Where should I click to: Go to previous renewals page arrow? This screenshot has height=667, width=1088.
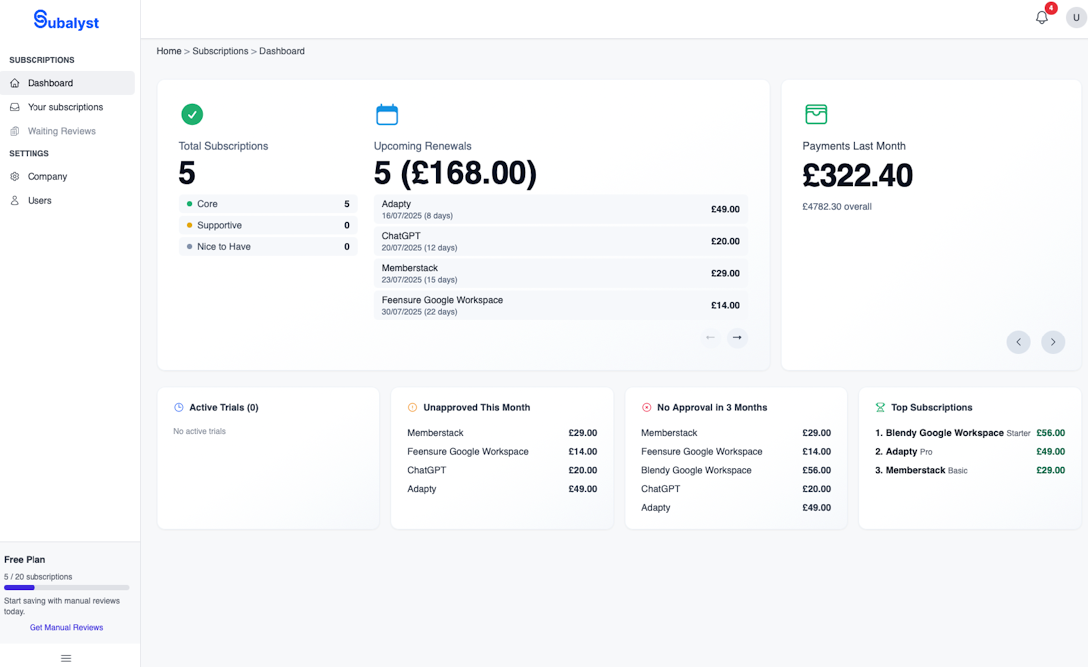(x=710, y=337)
